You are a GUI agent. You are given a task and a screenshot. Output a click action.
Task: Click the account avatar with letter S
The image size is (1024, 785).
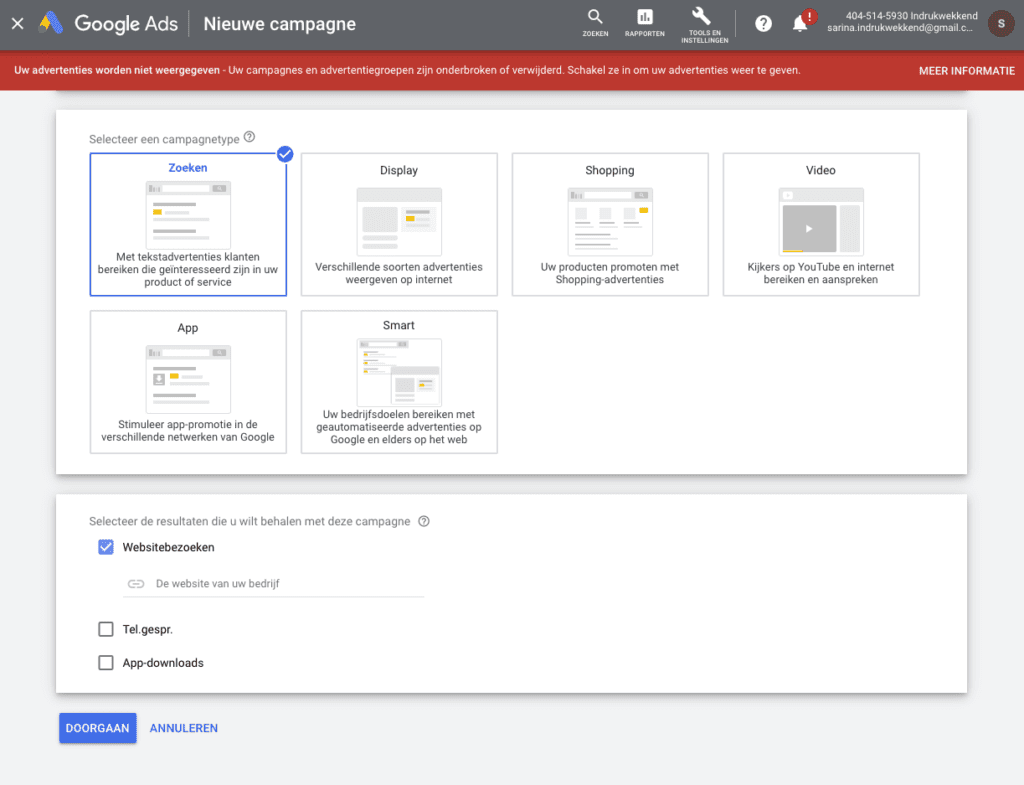coord(1000,23)
